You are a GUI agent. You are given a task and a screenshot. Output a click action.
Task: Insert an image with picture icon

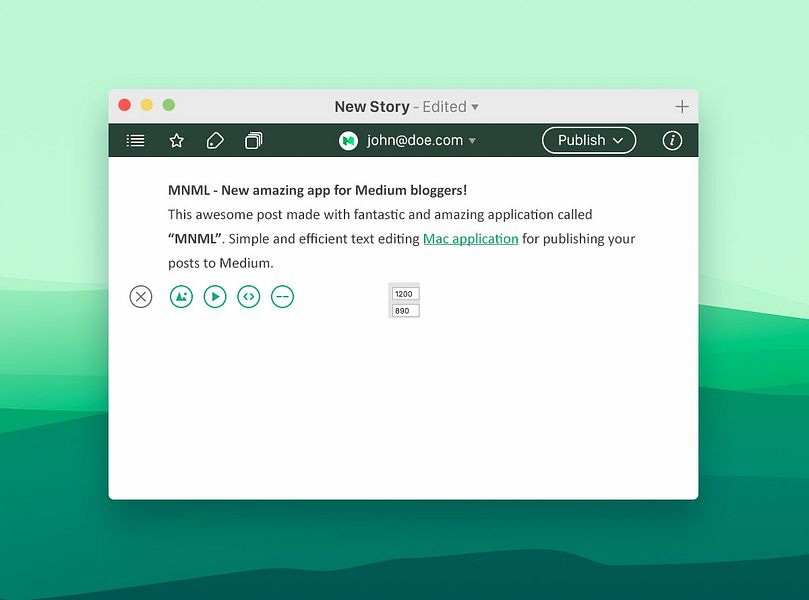coord(181,297)
